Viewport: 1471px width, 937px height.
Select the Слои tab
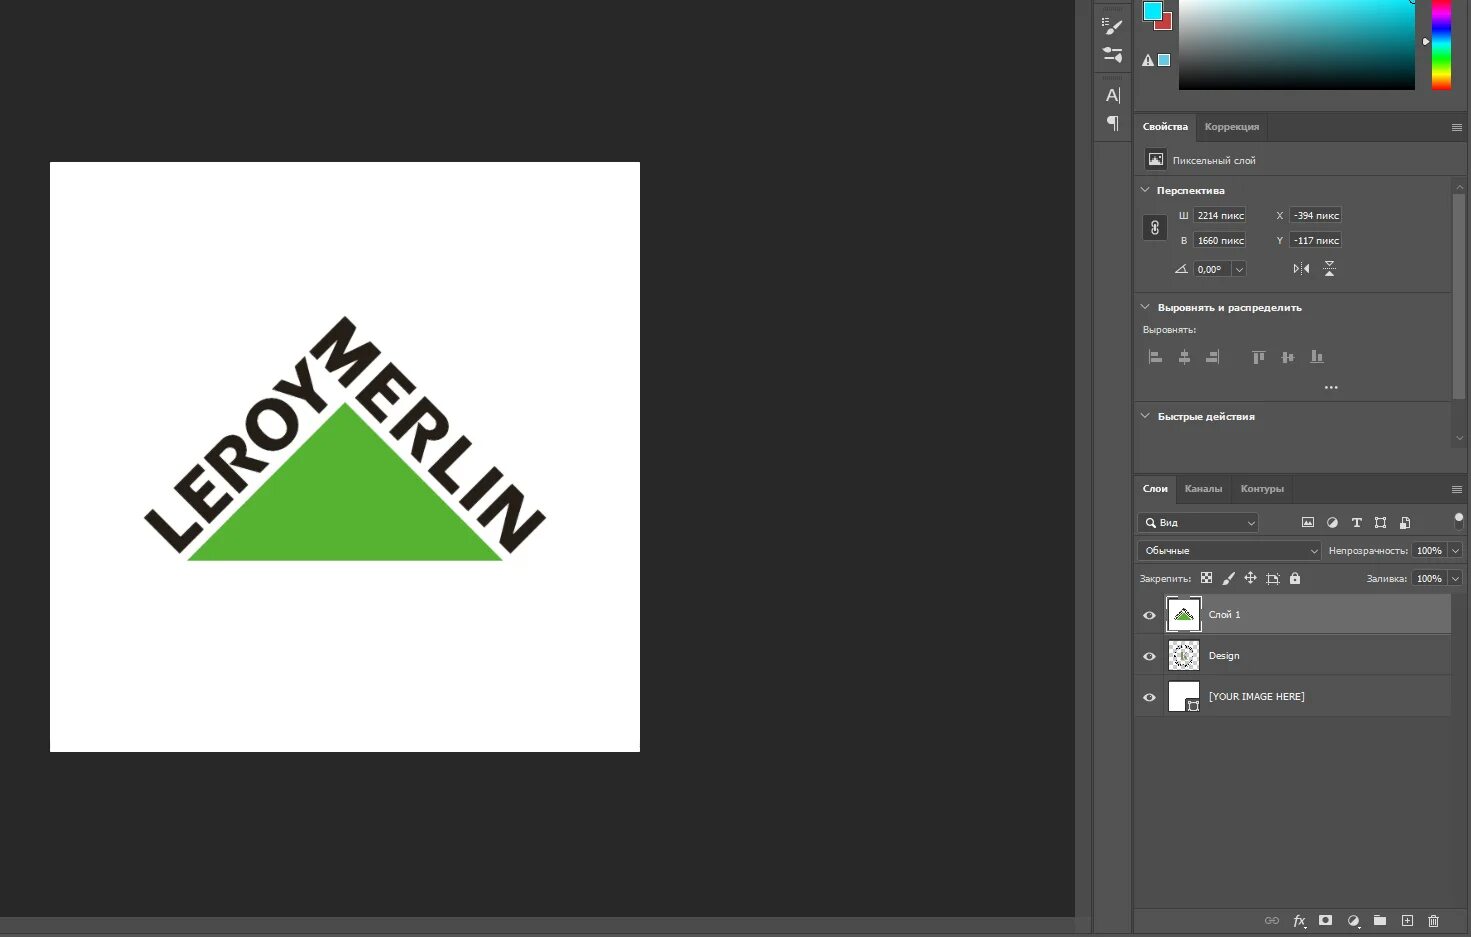[1155, 489]
